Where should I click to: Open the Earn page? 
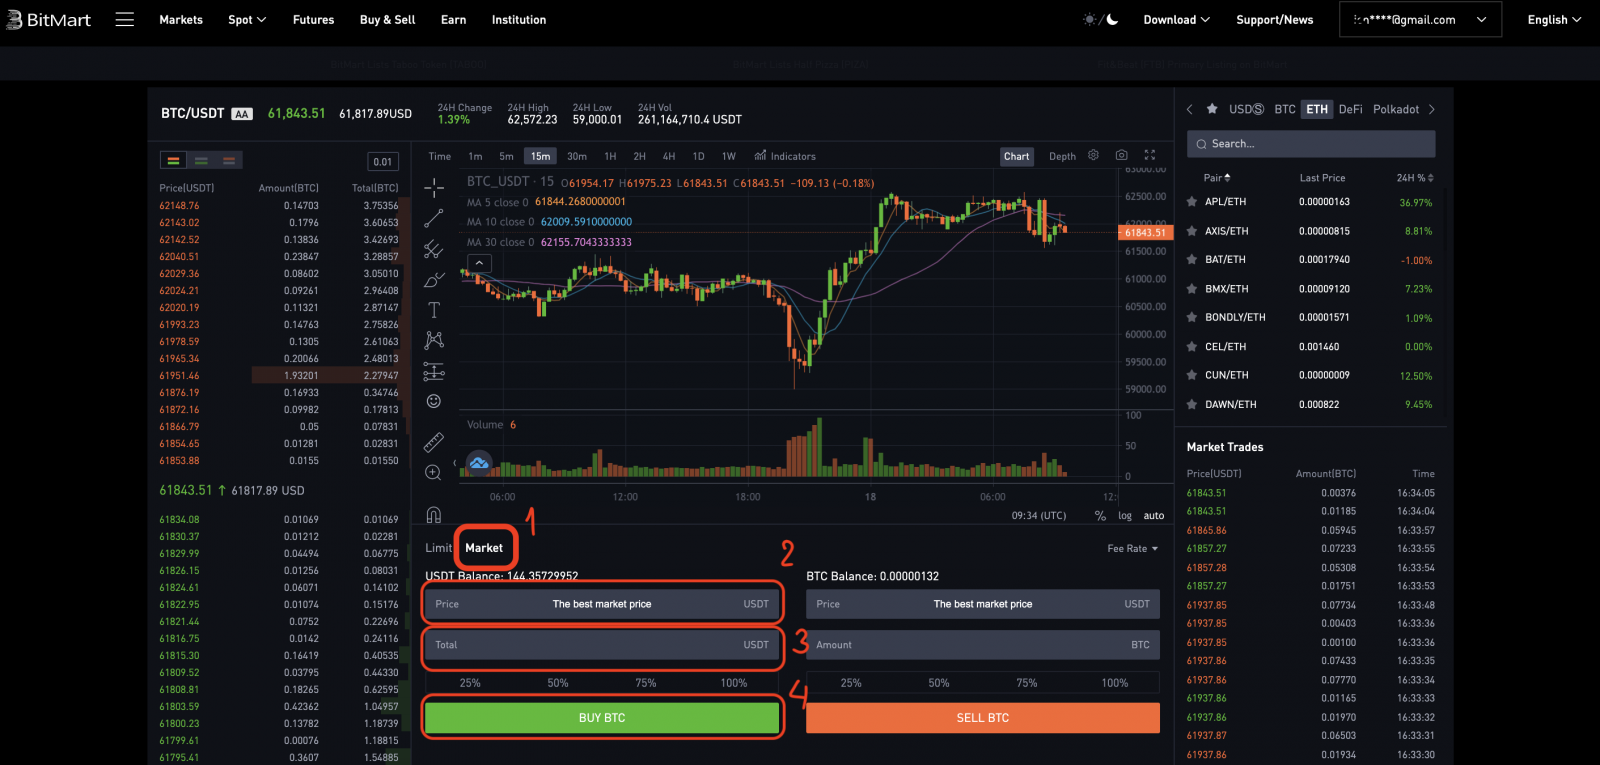(454, 20)
